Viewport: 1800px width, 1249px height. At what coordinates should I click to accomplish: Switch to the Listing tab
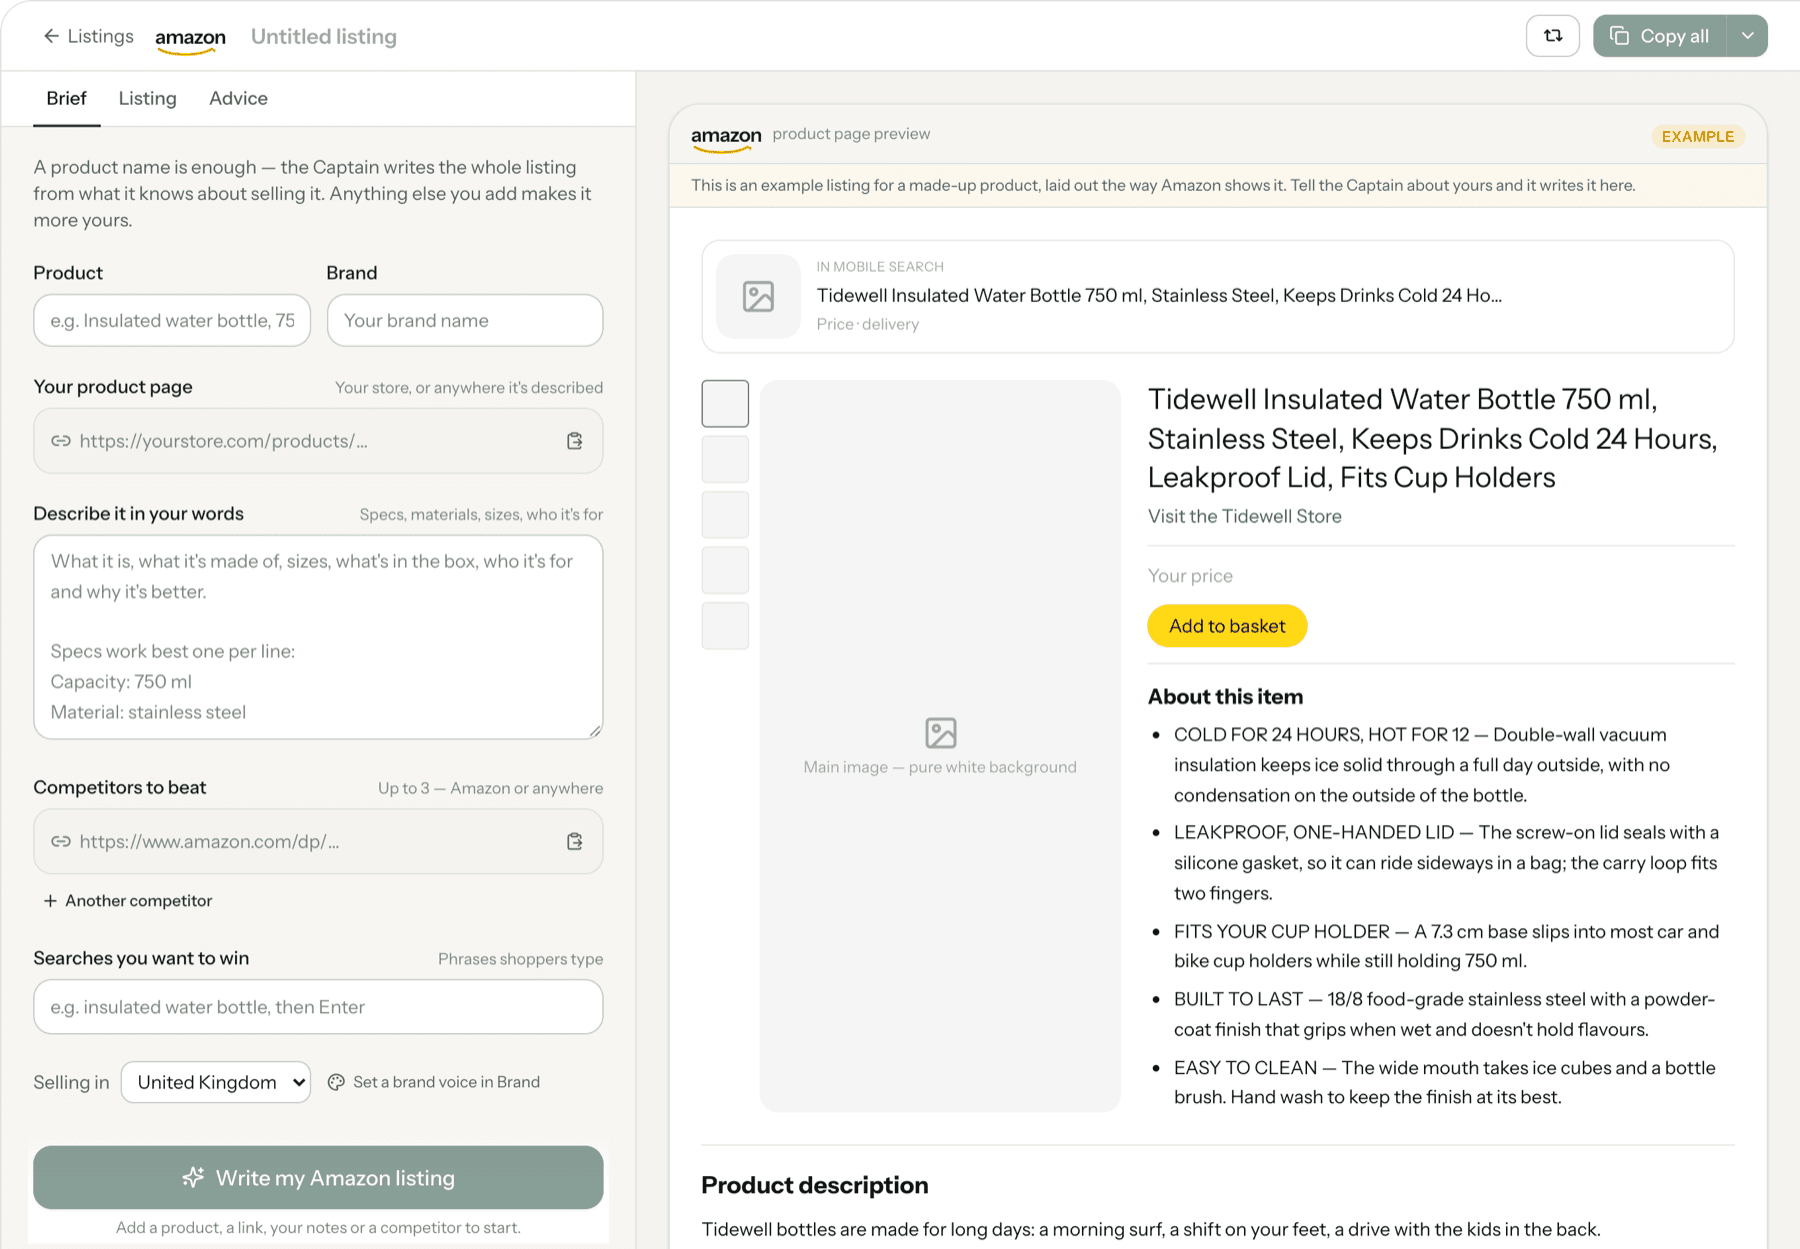pyautogui.click(x=147, y=98)
